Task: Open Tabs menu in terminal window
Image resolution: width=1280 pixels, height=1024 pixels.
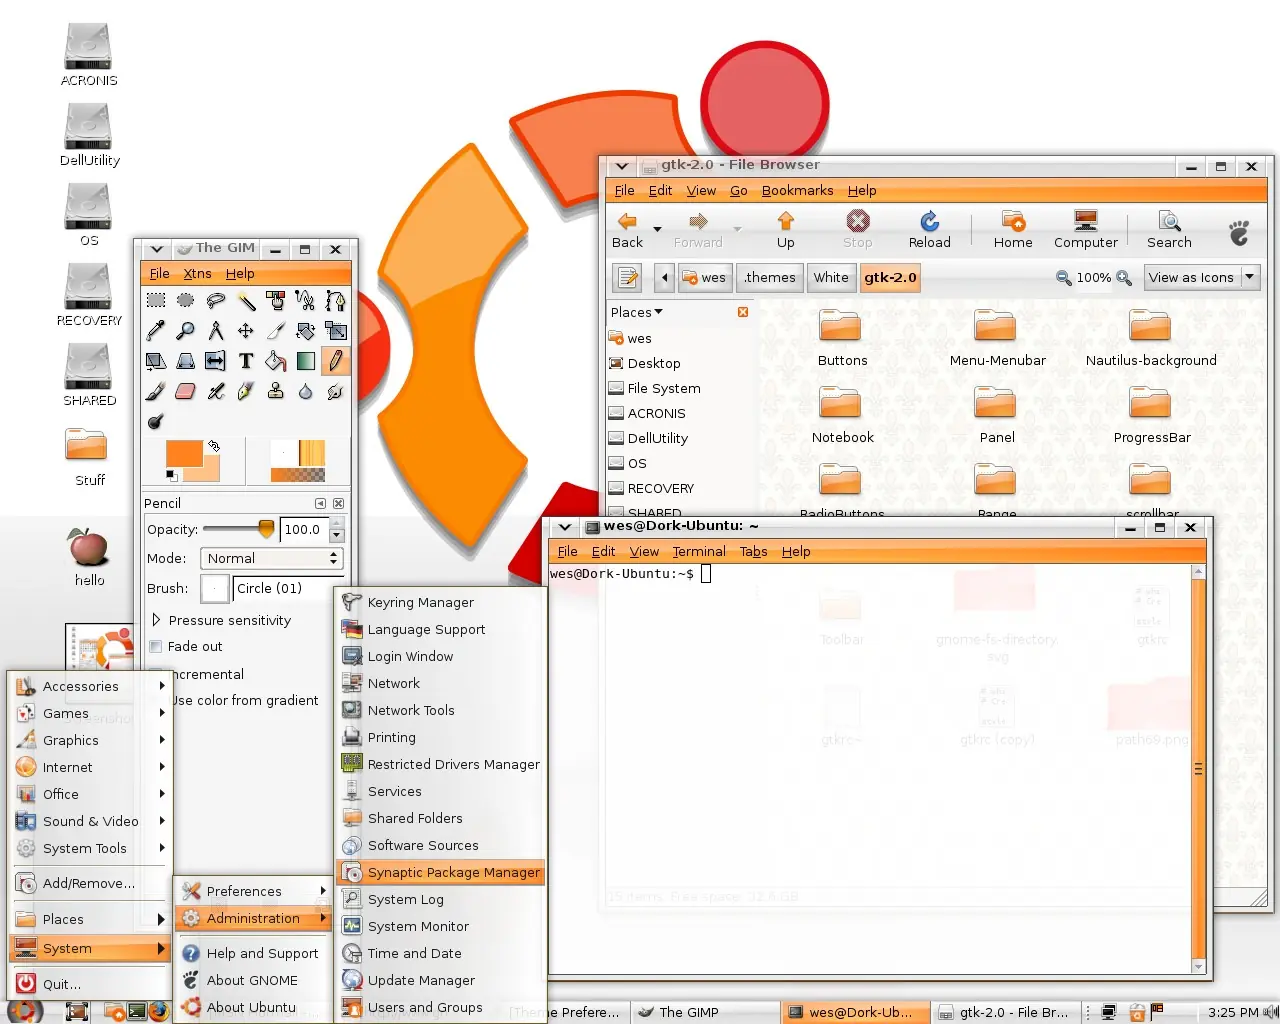Action: (753, 552)
